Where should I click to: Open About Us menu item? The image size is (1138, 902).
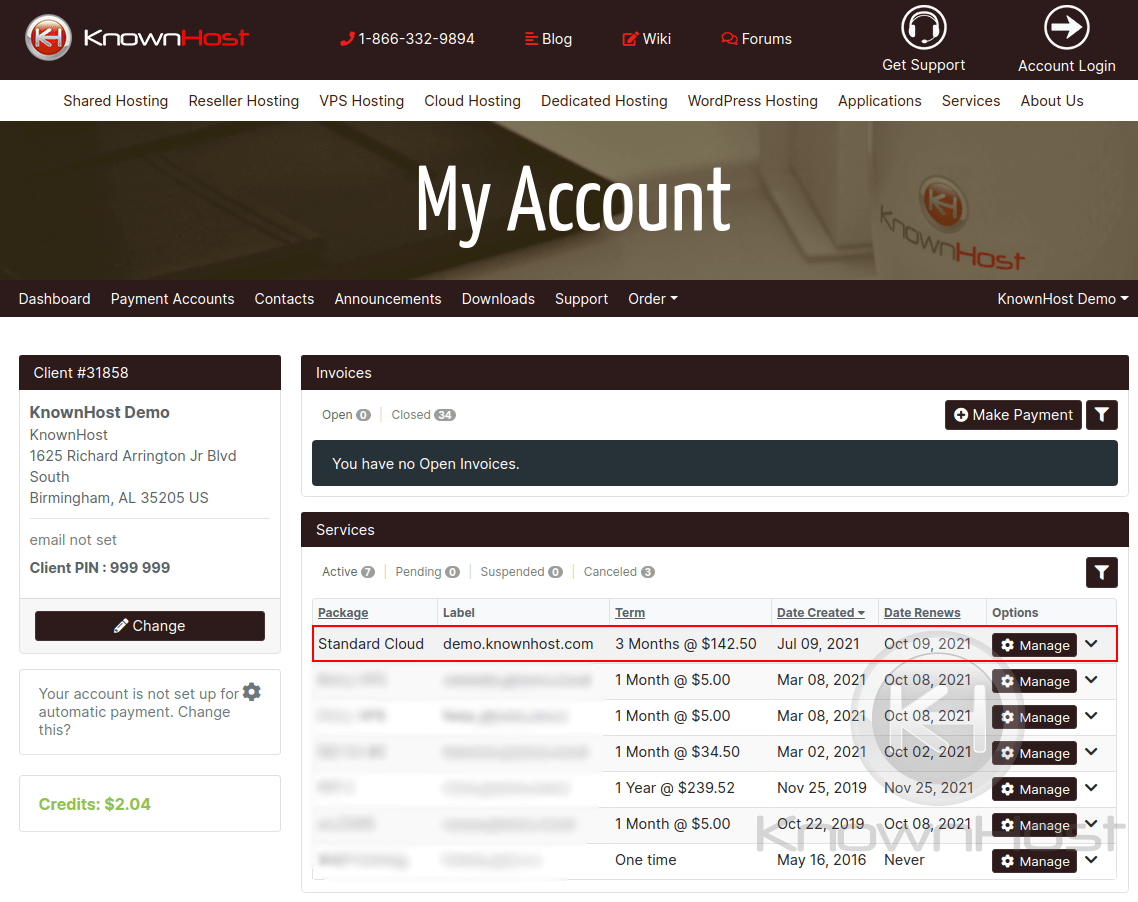tap(1052, 101)
